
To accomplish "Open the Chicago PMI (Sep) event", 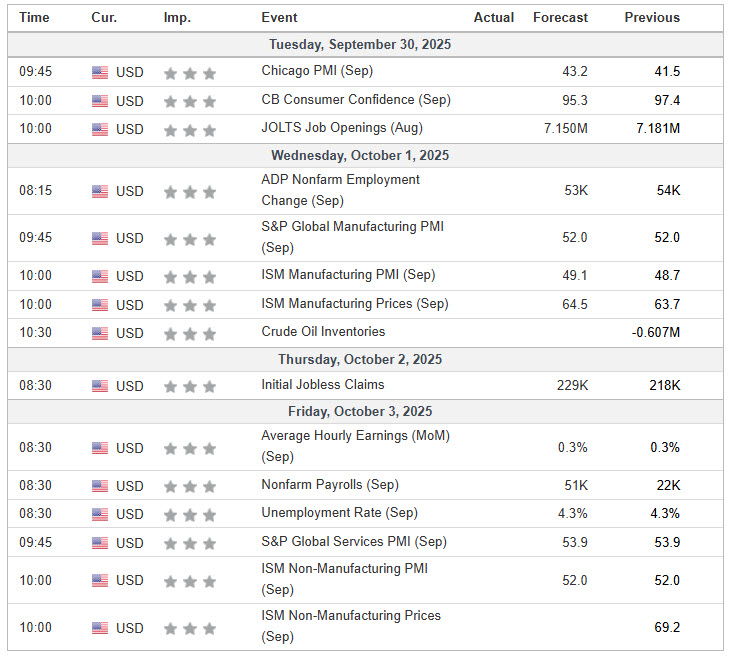I will 317,71.
